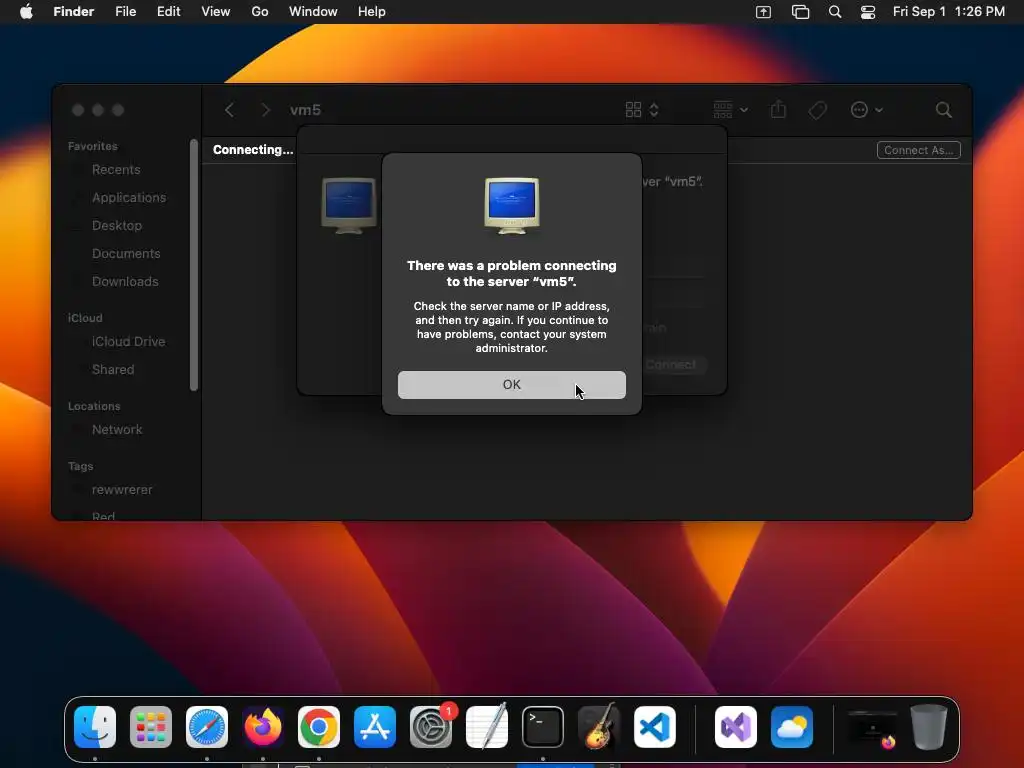Select Applications in sidebar

coord(129,198)
